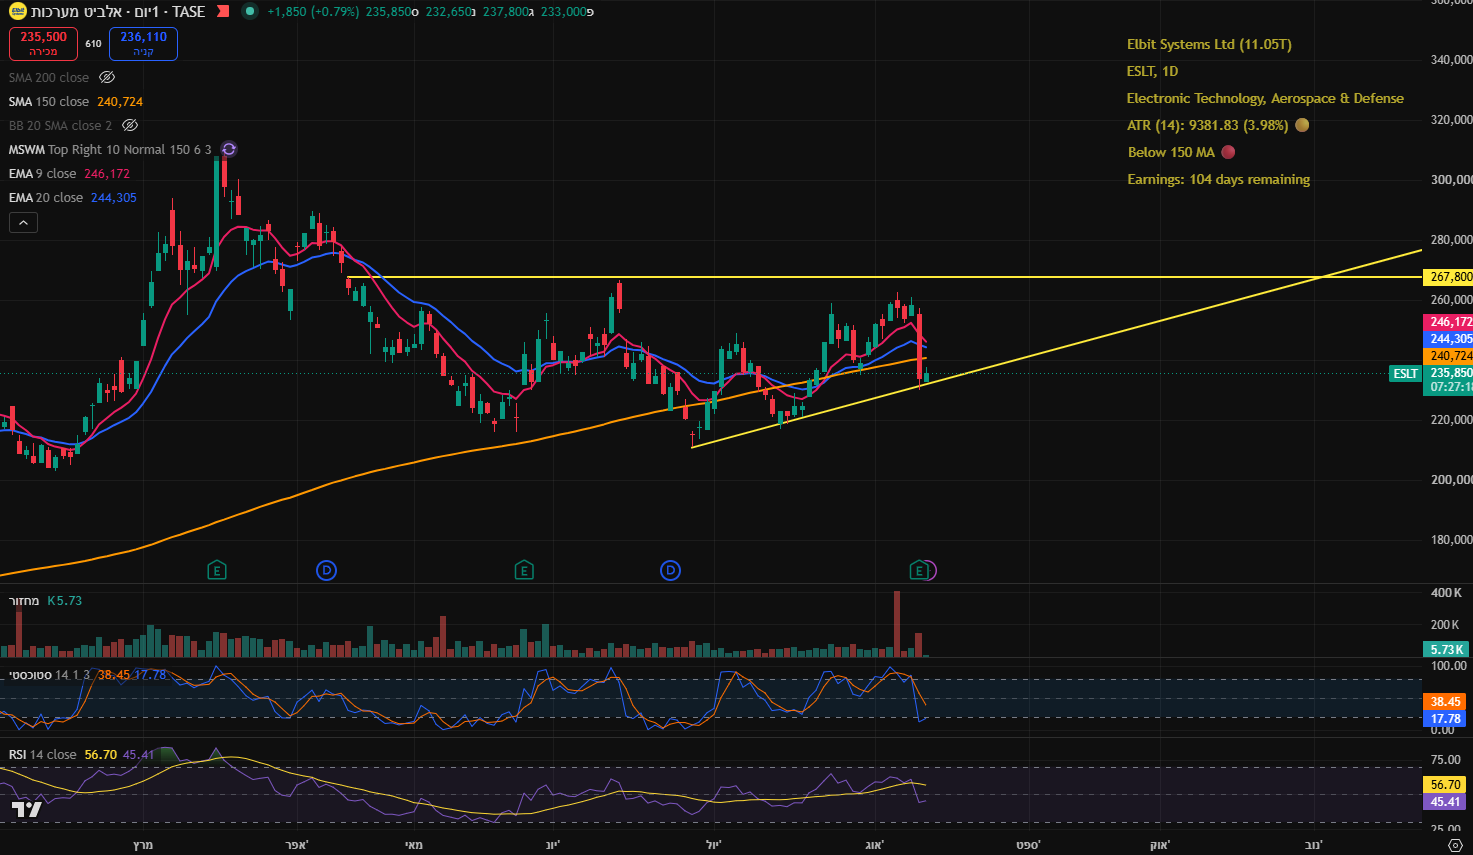The image size is (1473, 855).
Task: Select the BB 20 SMA close legend name
Action: pyautogui.click(x=61, y=125)
